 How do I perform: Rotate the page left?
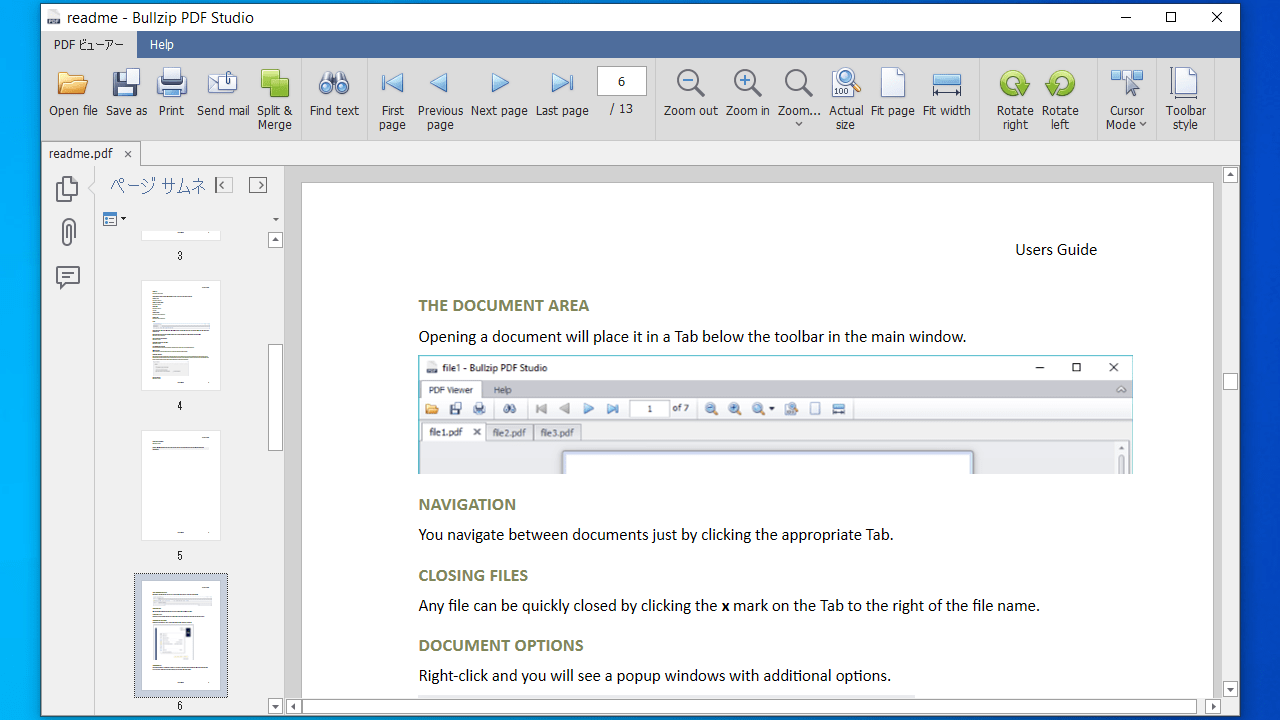(1060, 99)
